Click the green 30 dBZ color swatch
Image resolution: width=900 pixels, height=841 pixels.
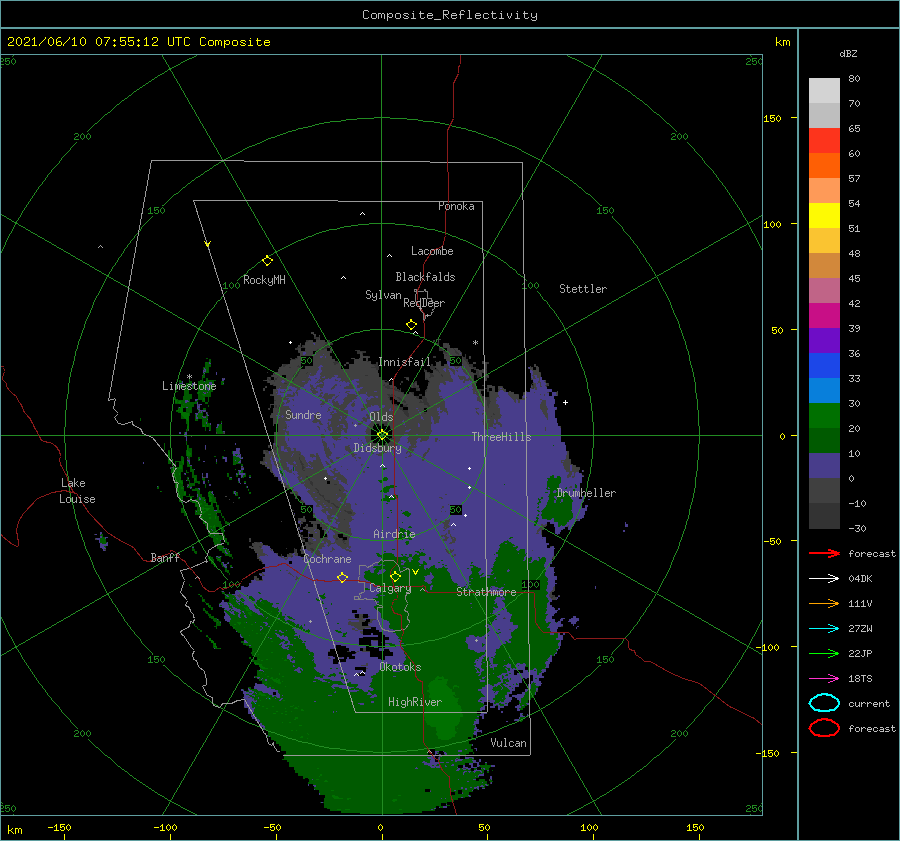824,416
